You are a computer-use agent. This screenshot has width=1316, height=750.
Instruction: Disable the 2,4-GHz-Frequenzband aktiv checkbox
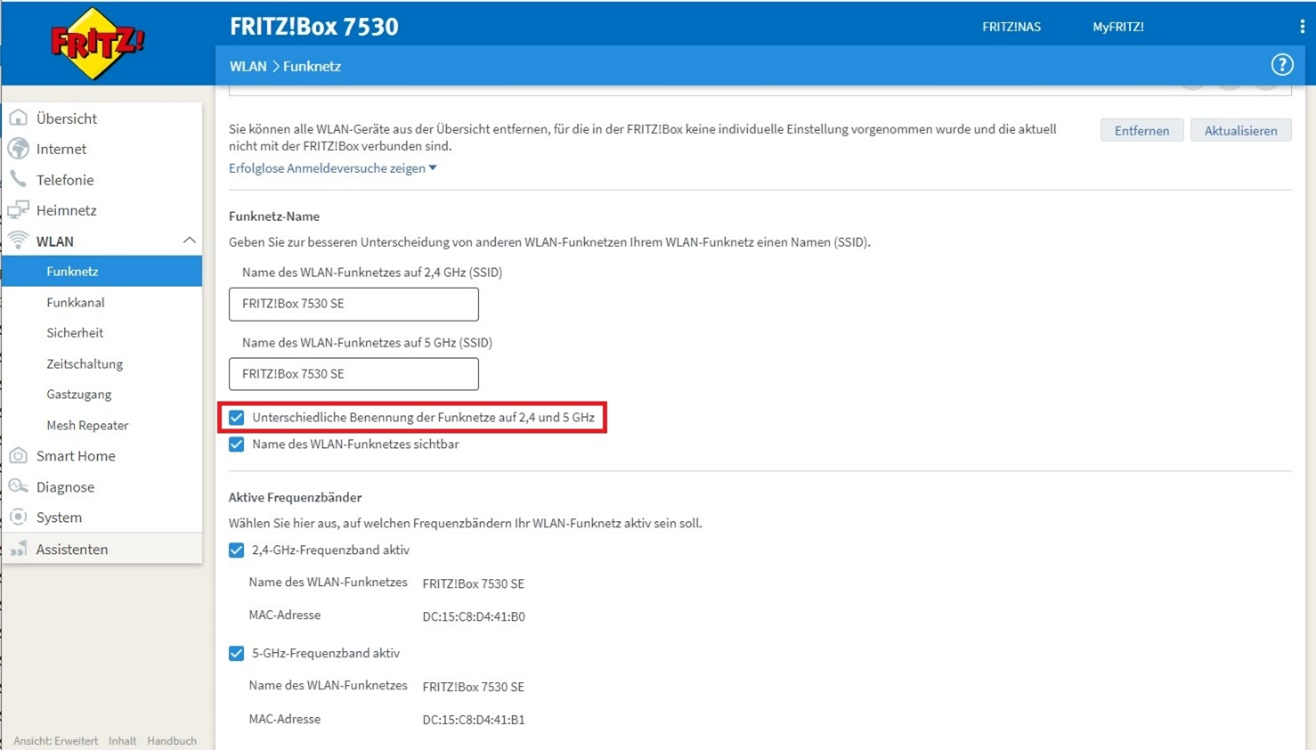pyautogui.click(x=237, y=550)
